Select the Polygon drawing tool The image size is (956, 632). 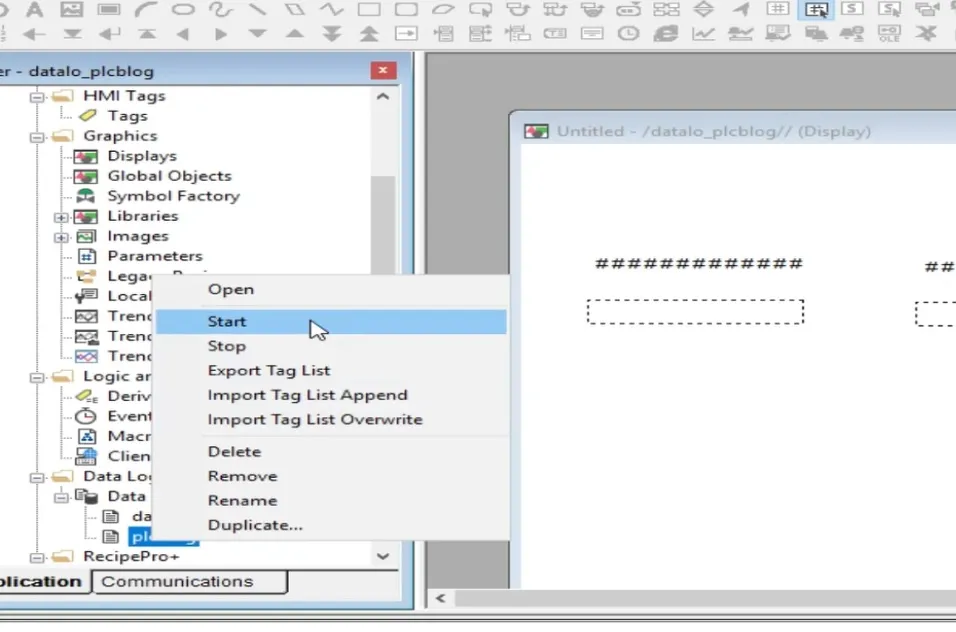(294, 9)
